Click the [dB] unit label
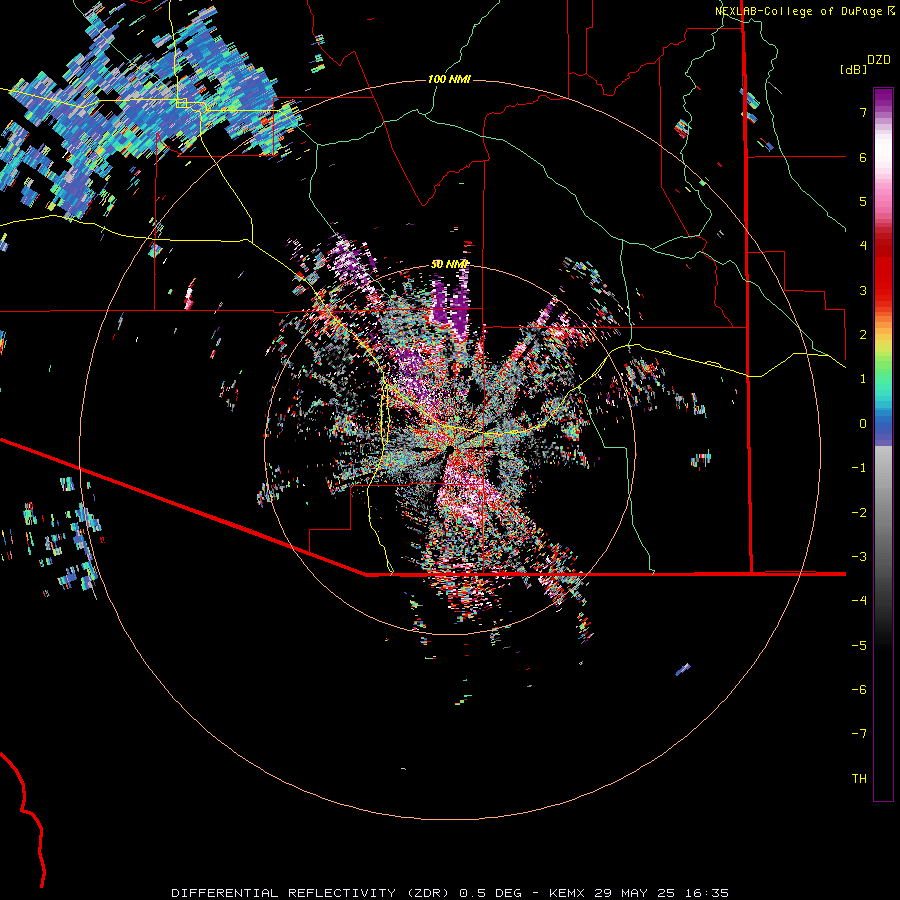This screenshot has width=900, height=900. pos(853,69)
